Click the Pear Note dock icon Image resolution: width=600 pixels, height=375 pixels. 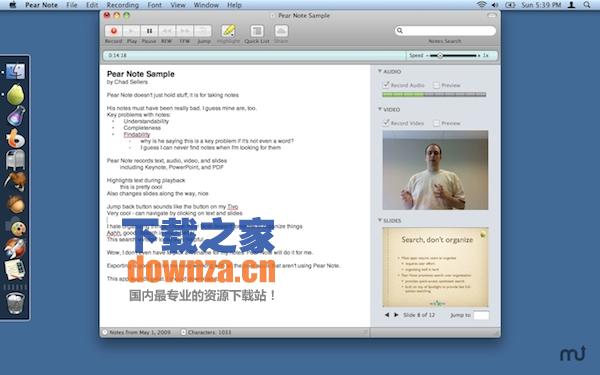pos(15,94)
